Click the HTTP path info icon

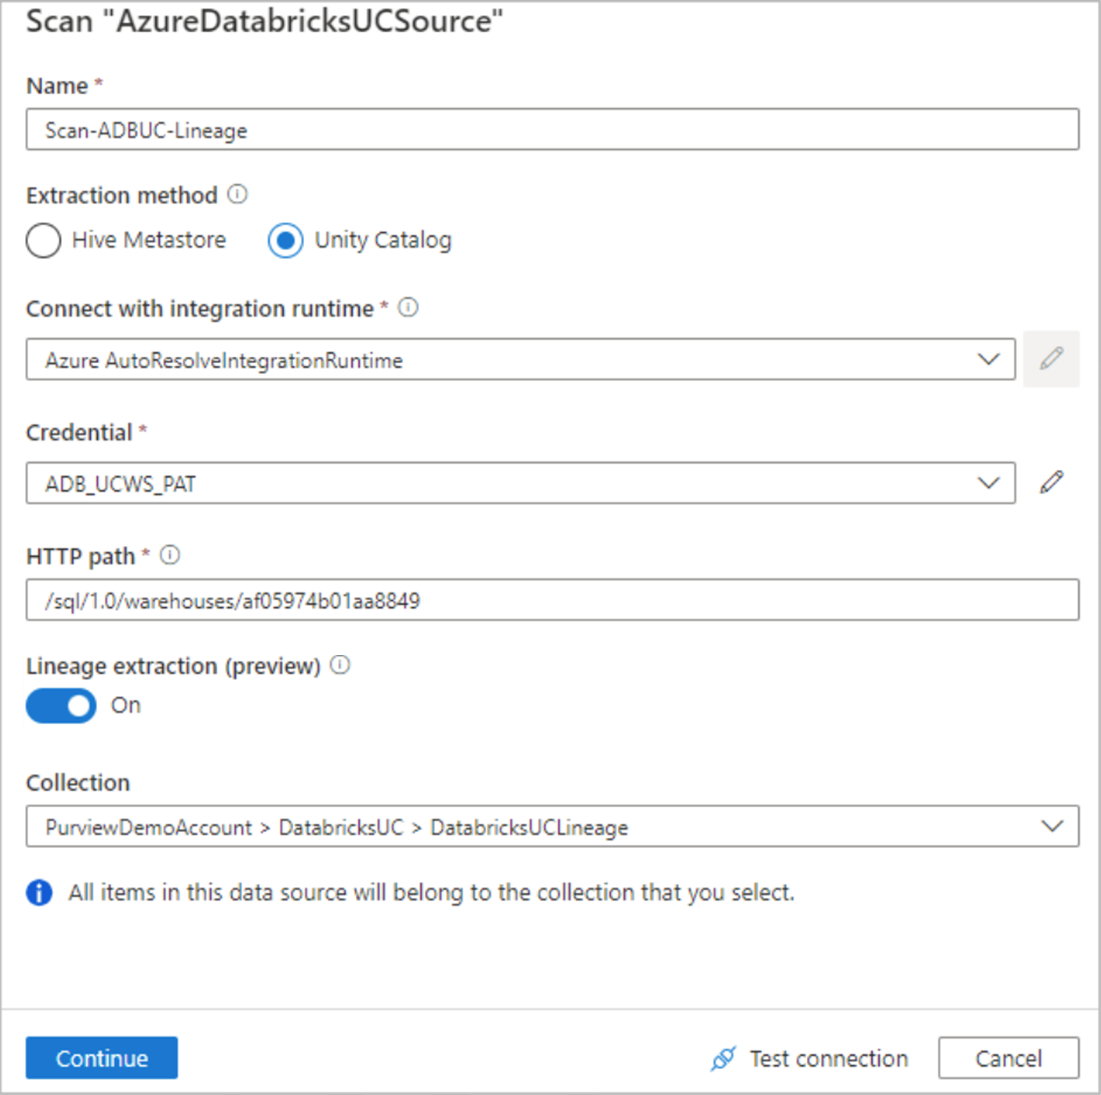pos(170,555)
